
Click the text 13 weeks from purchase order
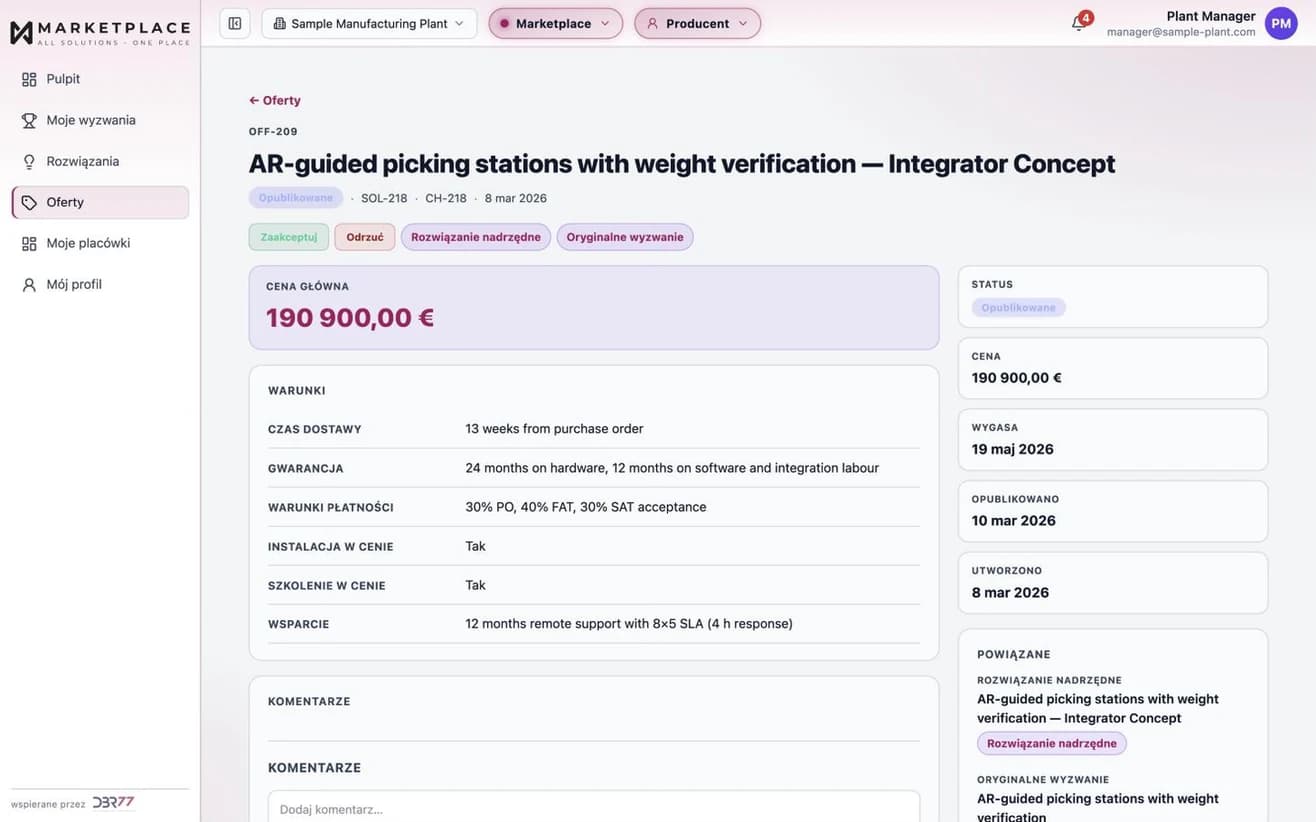(554, 429)
